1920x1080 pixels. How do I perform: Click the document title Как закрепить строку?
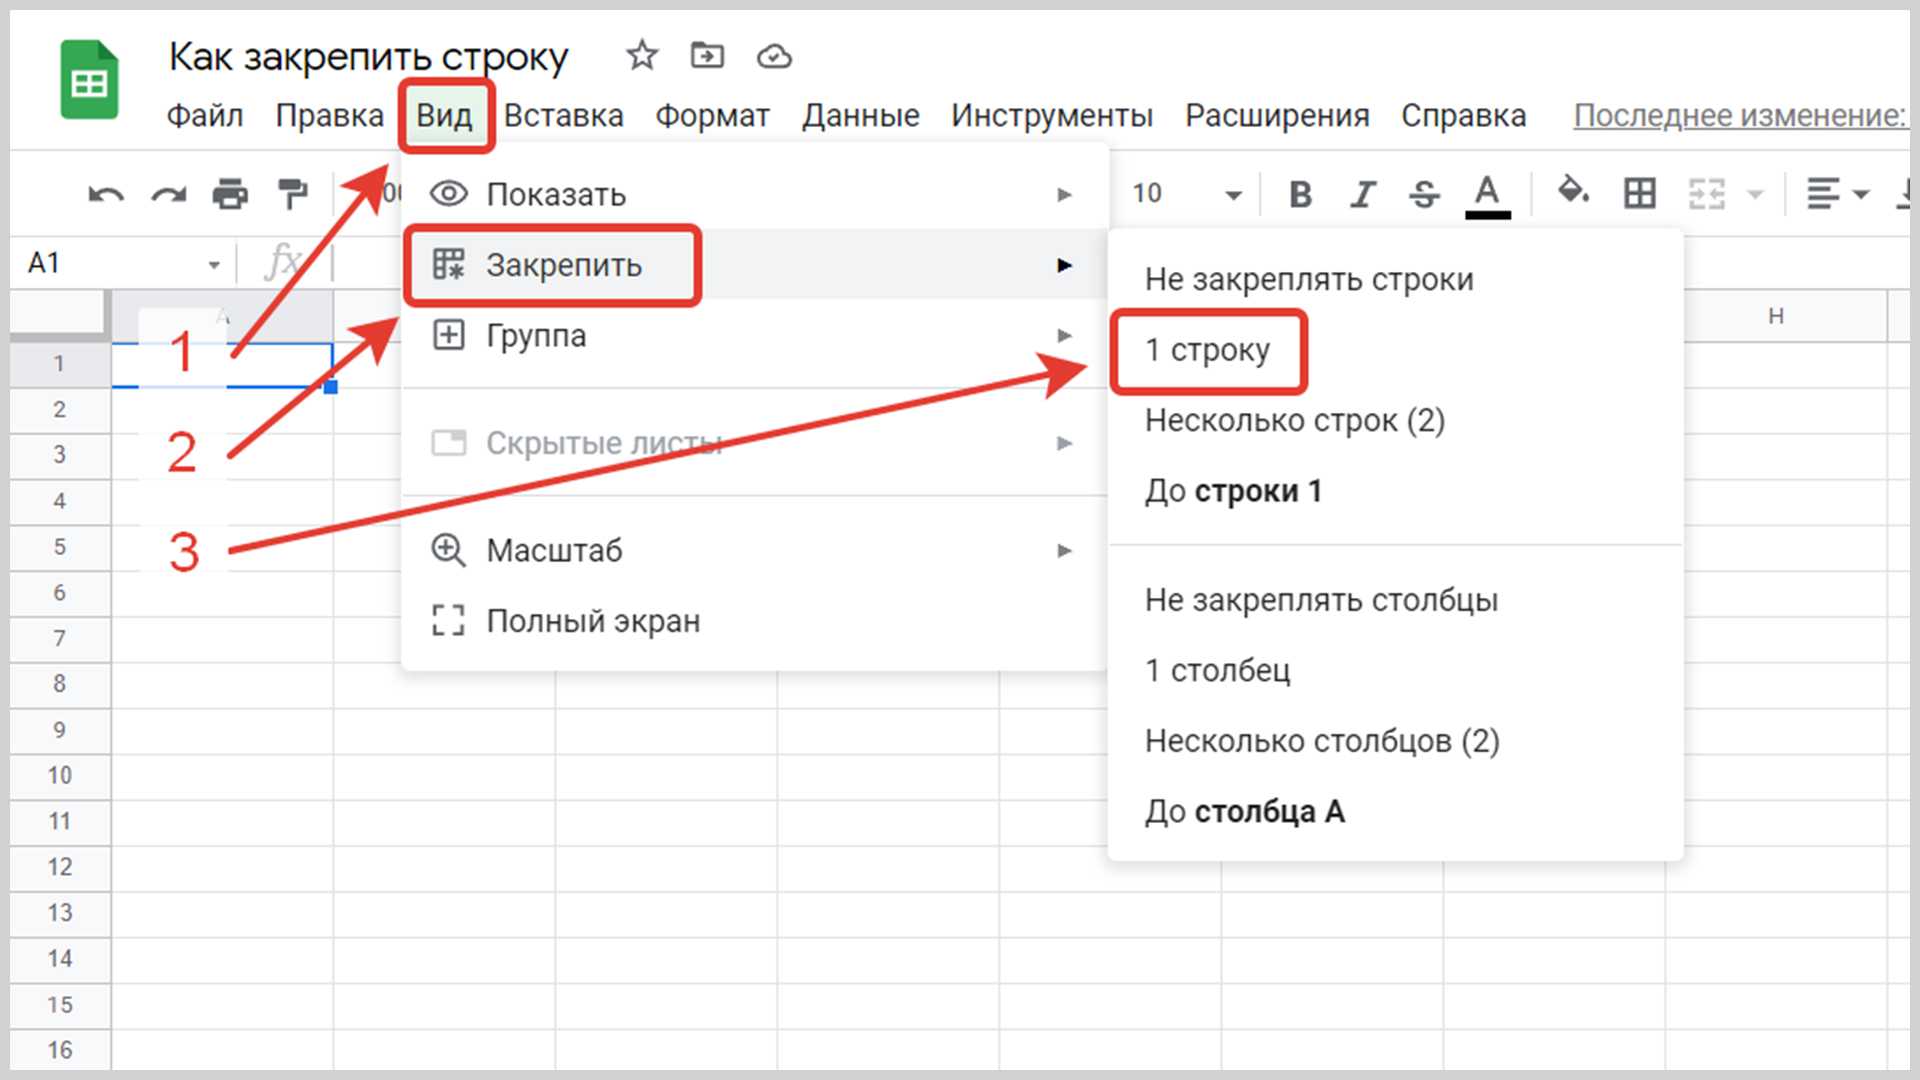[368, 57]
